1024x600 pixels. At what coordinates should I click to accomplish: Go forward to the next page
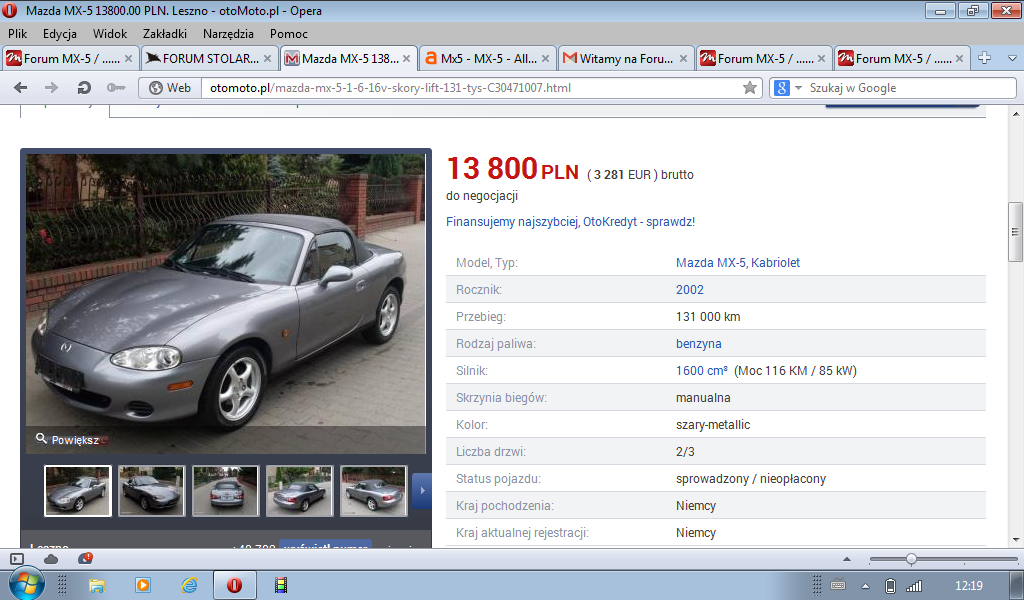click(x=52, y=87)
